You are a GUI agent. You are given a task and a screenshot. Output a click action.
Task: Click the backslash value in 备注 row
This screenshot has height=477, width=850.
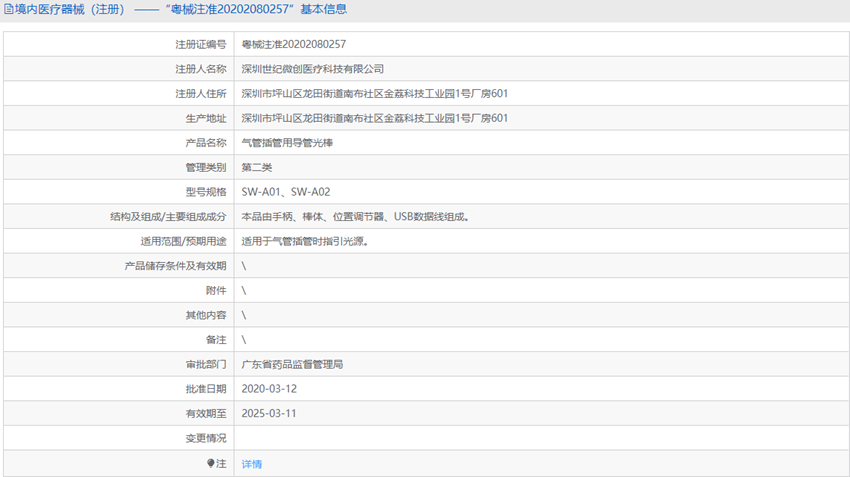(244, 340)
